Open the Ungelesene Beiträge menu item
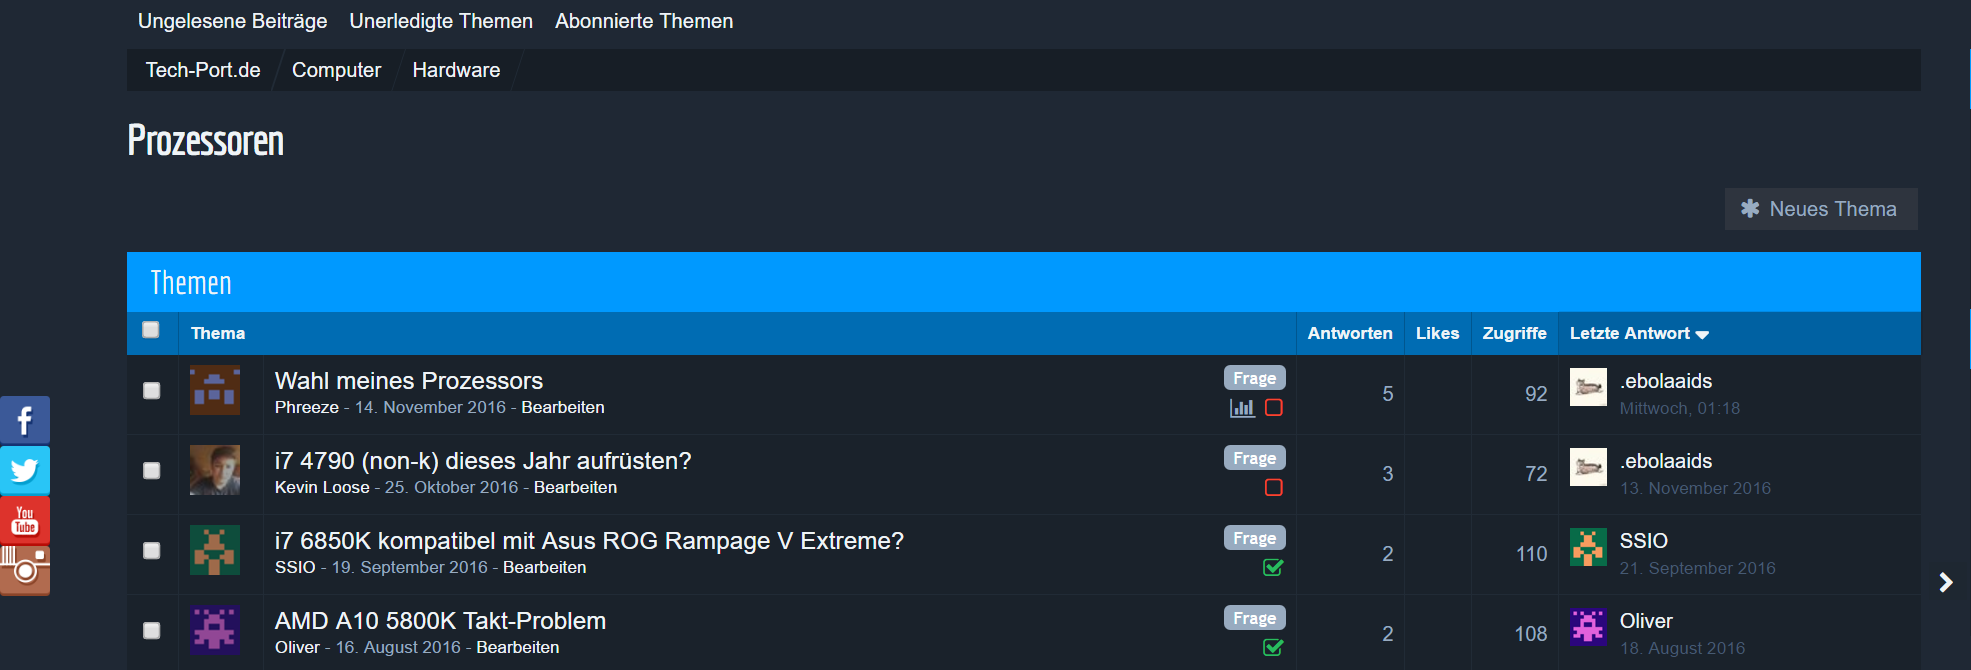1971x670 pixels. coord(232,21)
